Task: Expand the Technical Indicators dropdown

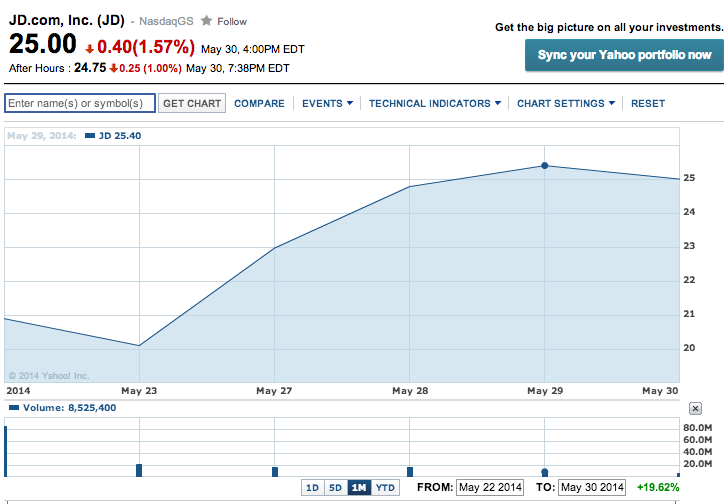Action: point(435,103)
